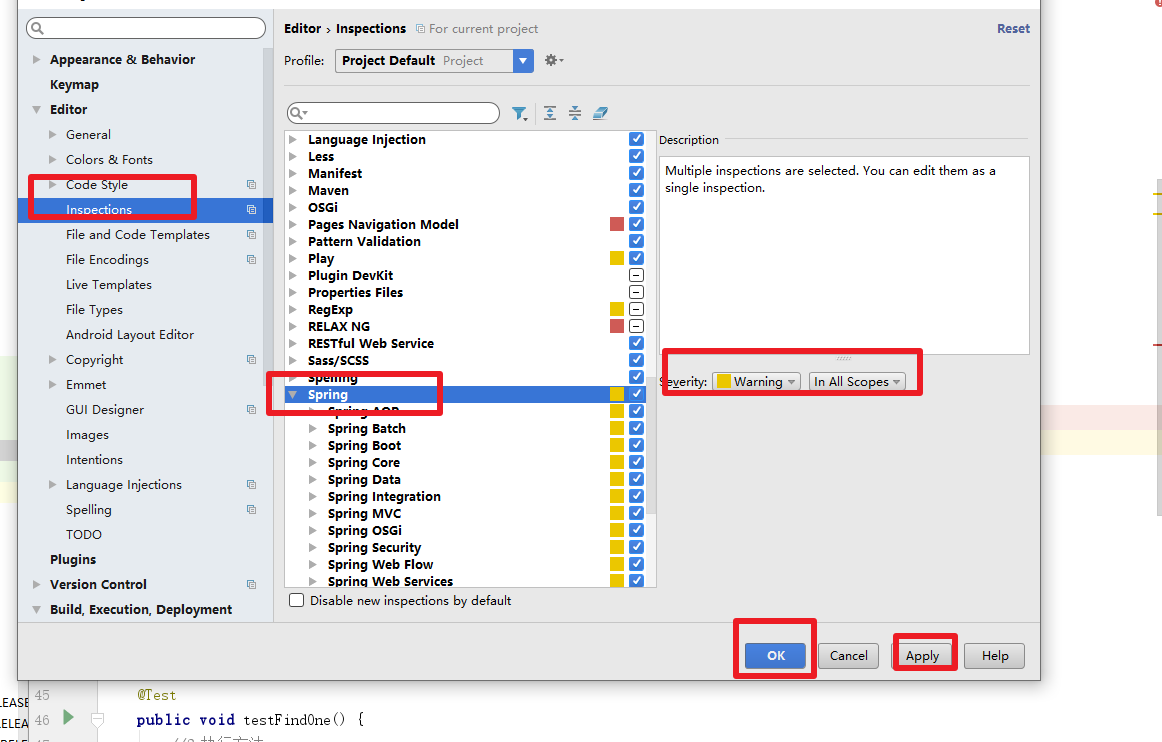Click the project icon beside Language Injections

point(251,485)
